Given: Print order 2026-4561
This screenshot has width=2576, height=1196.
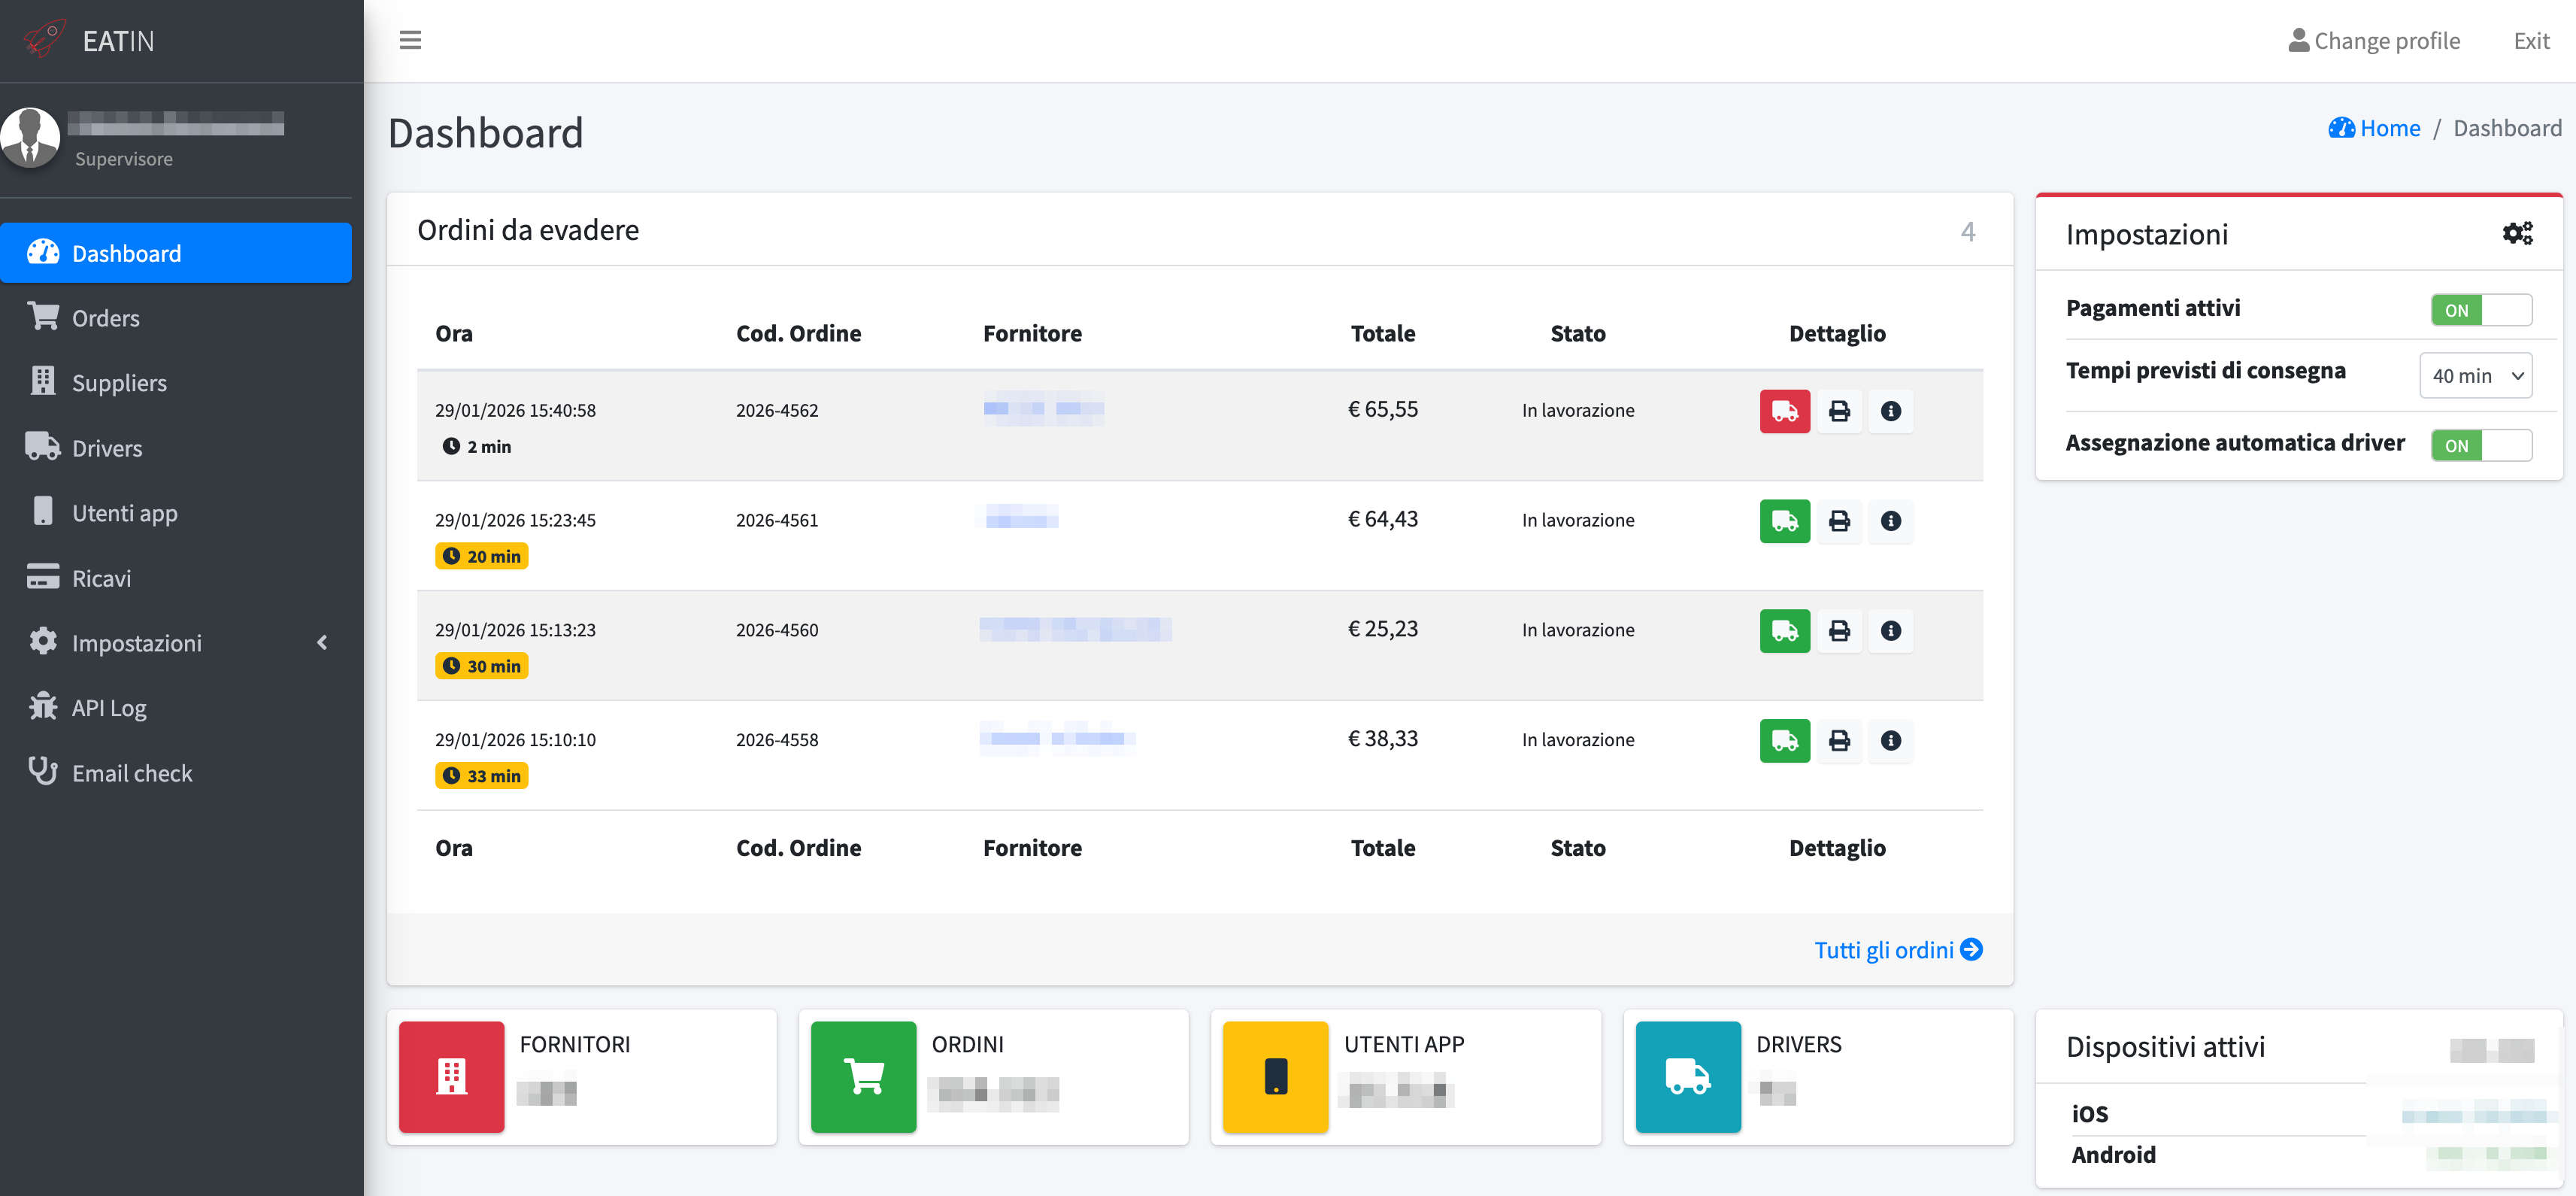Looking at the screenshot, I should click(1839, 521).
